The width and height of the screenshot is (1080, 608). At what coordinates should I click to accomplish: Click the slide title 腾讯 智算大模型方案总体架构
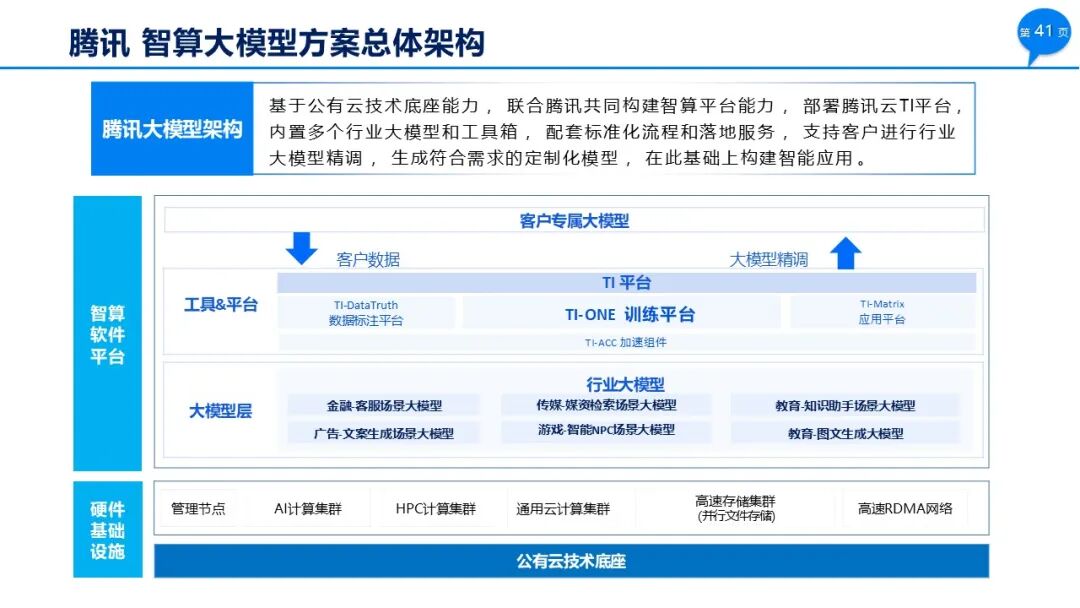277,43
